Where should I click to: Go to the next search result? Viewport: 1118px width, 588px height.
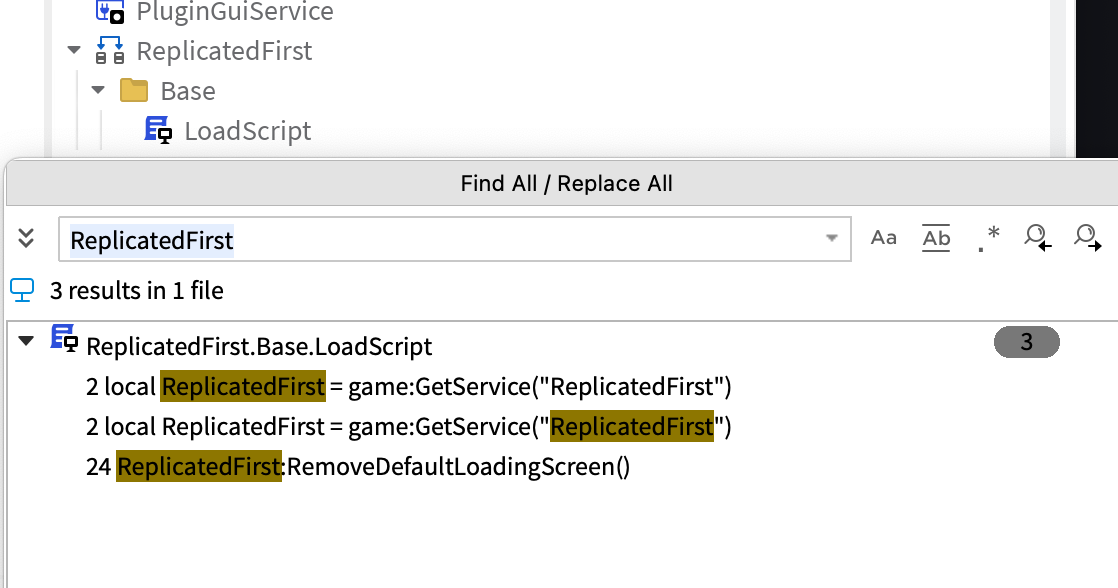point(1086,238)
